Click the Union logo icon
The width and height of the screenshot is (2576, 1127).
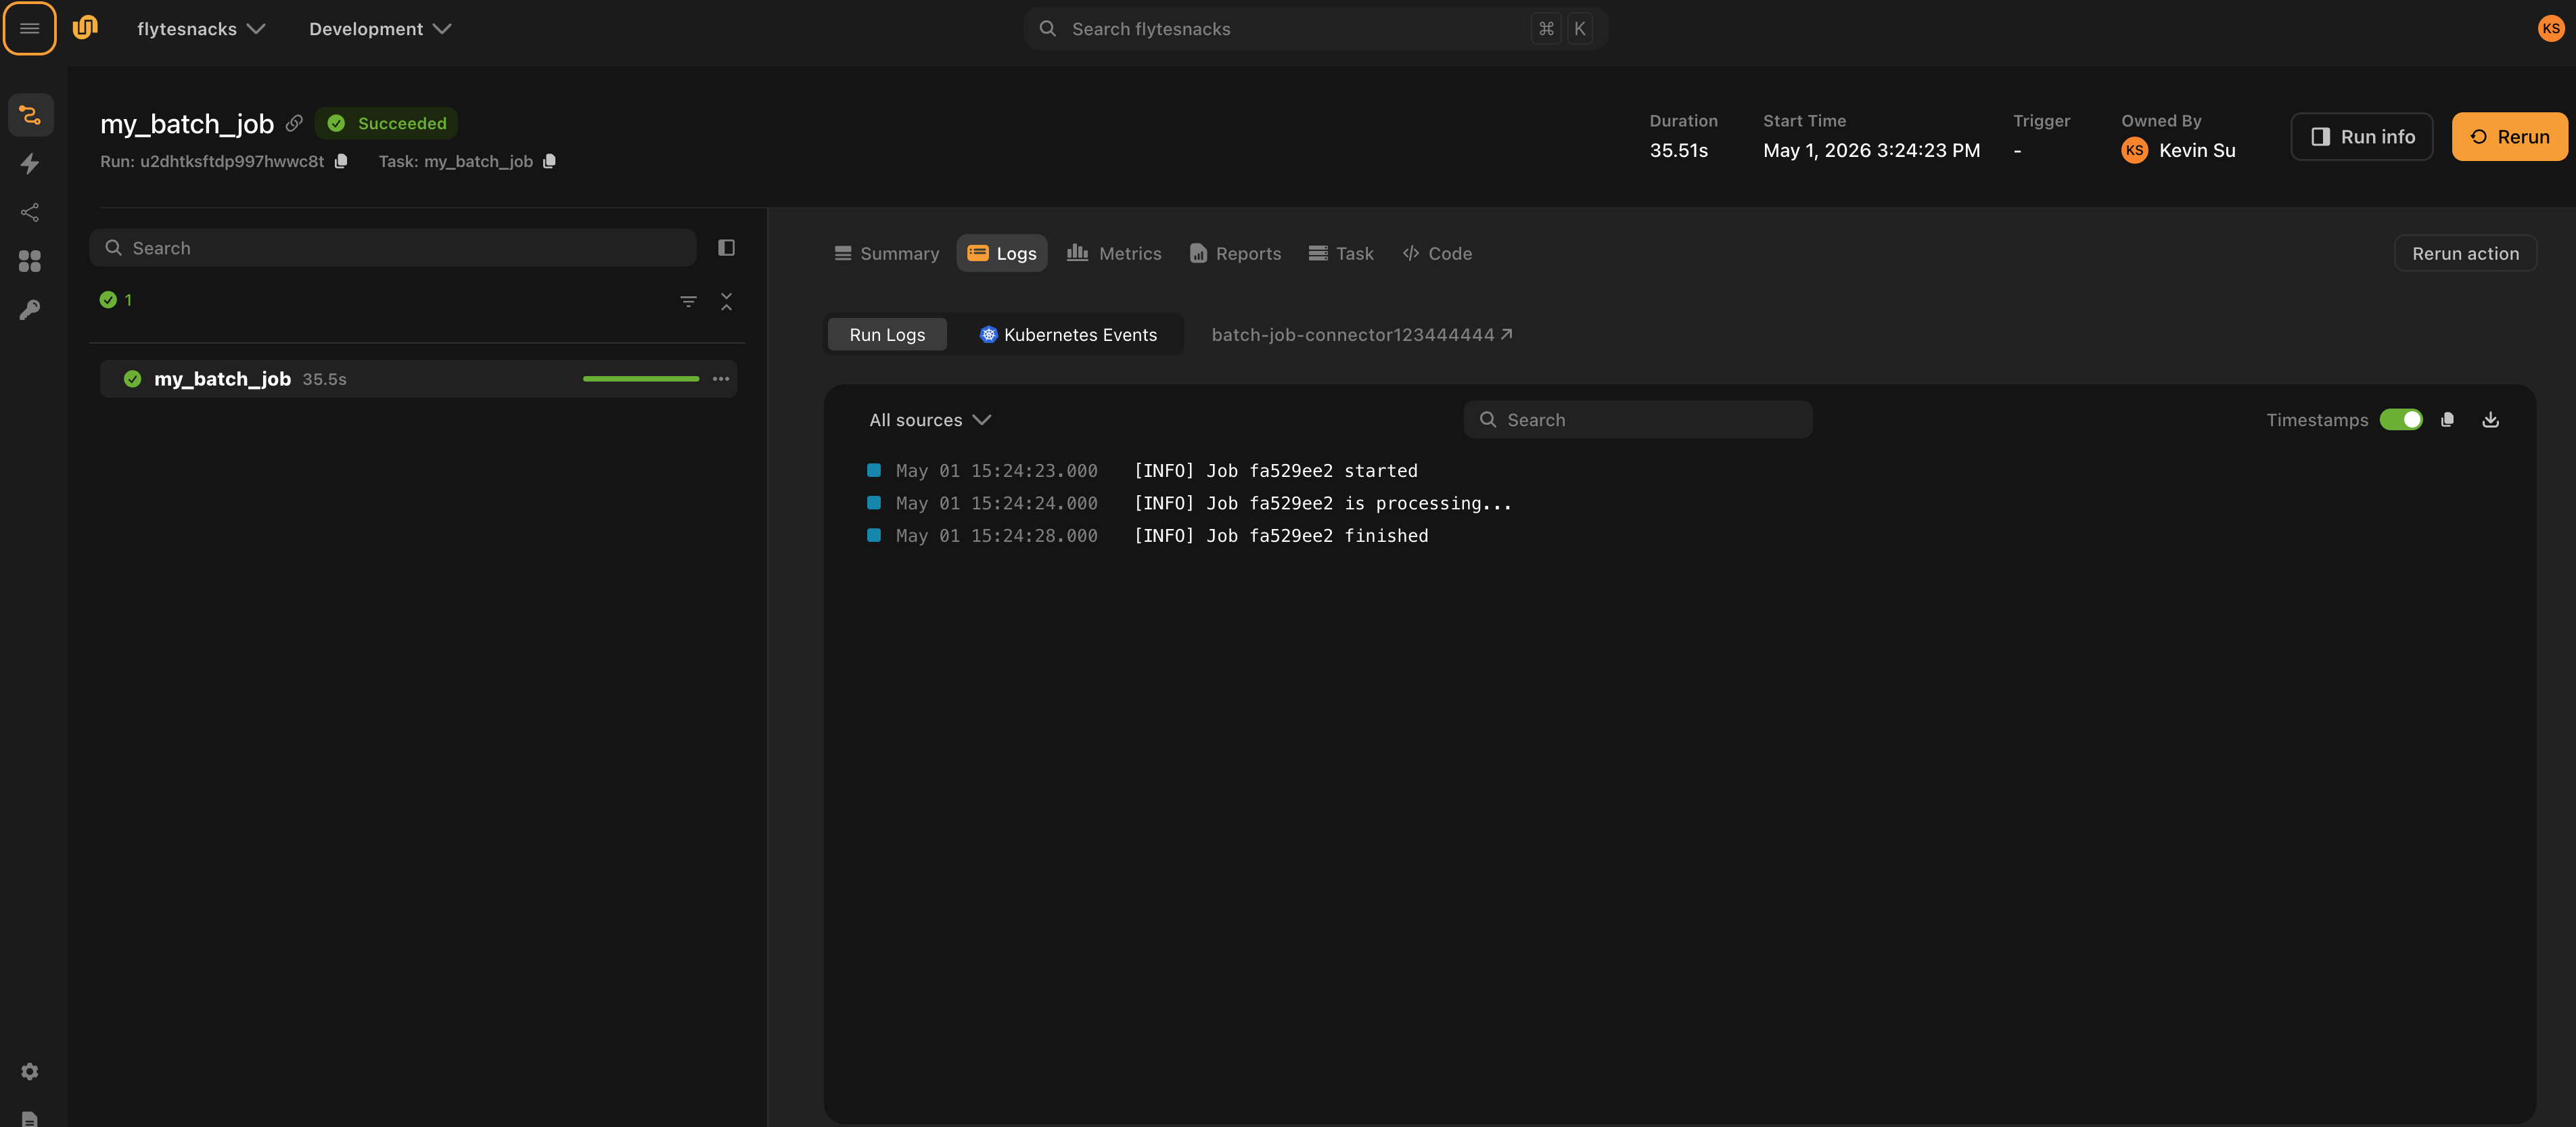(86, 28)
